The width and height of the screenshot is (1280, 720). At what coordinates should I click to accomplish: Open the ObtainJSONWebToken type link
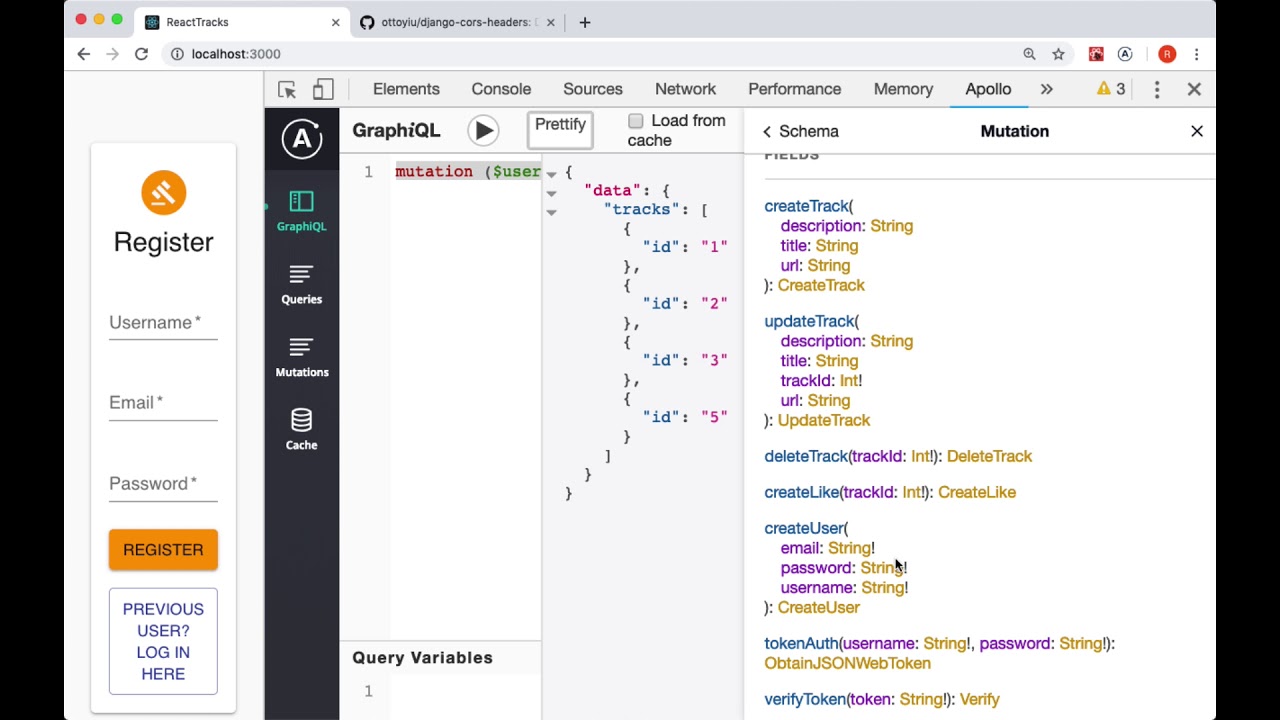847,663
